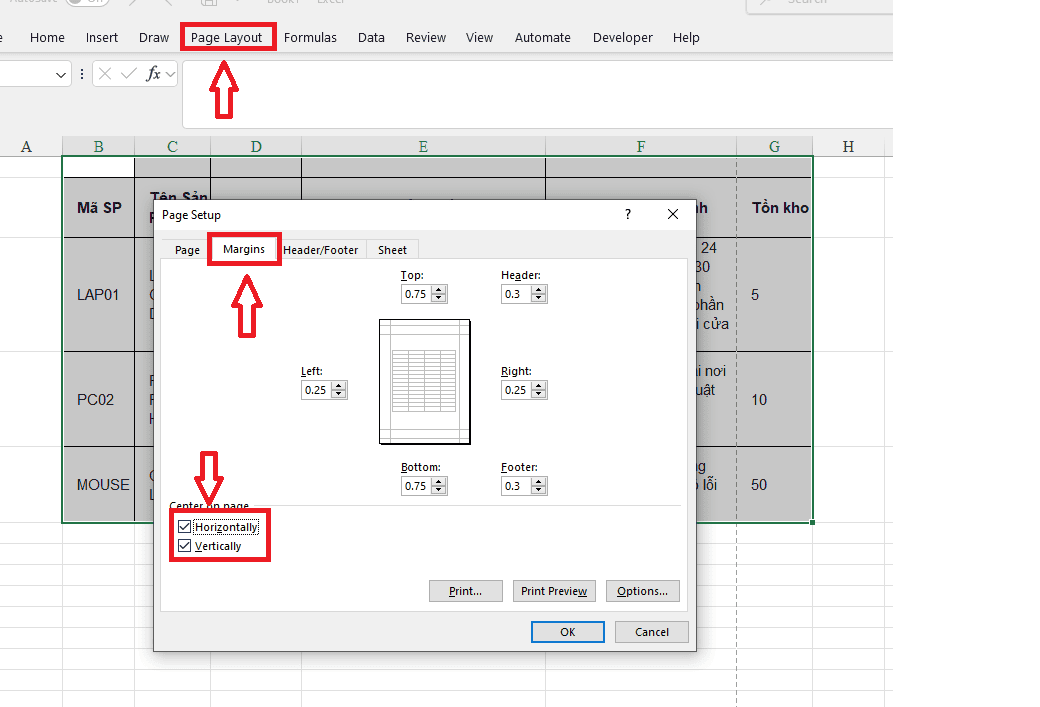Toggle the Vertically centering checkbox
Screen dimensions: 1040x707
pos(184,546)
